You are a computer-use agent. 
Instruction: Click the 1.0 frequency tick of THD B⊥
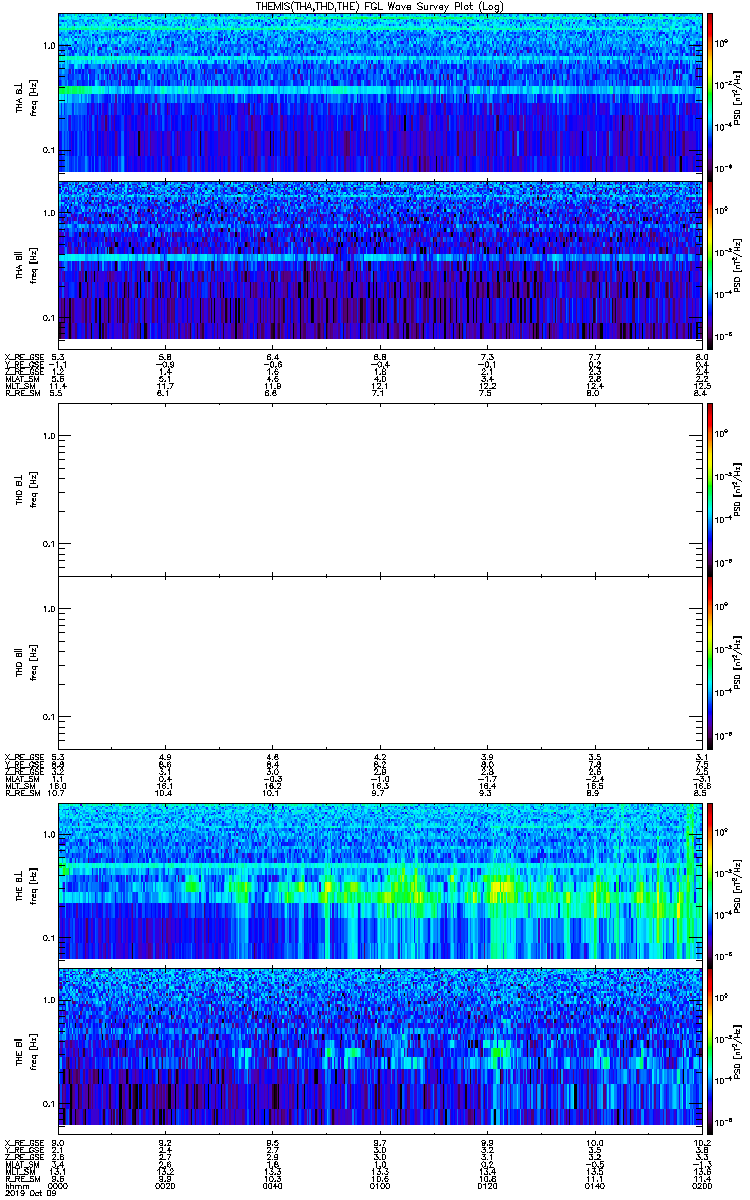coord(50,436)
